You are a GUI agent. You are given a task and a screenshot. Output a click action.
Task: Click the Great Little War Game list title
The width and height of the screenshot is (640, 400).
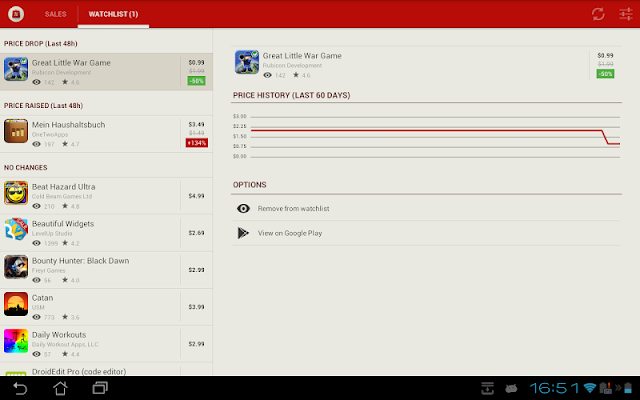coord(71,63)
